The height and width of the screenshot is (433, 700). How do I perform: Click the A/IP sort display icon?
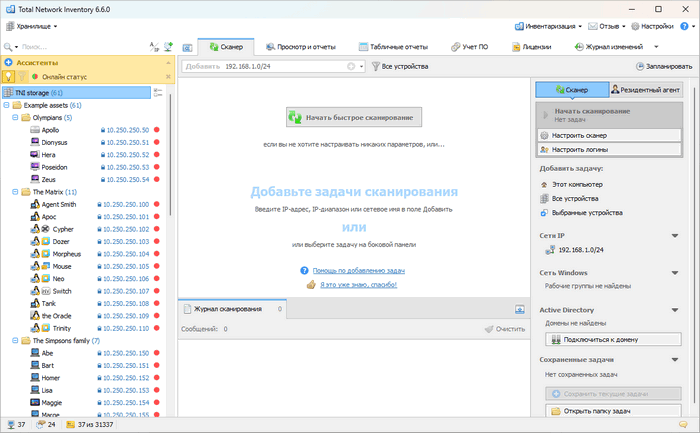click(154, 46)
